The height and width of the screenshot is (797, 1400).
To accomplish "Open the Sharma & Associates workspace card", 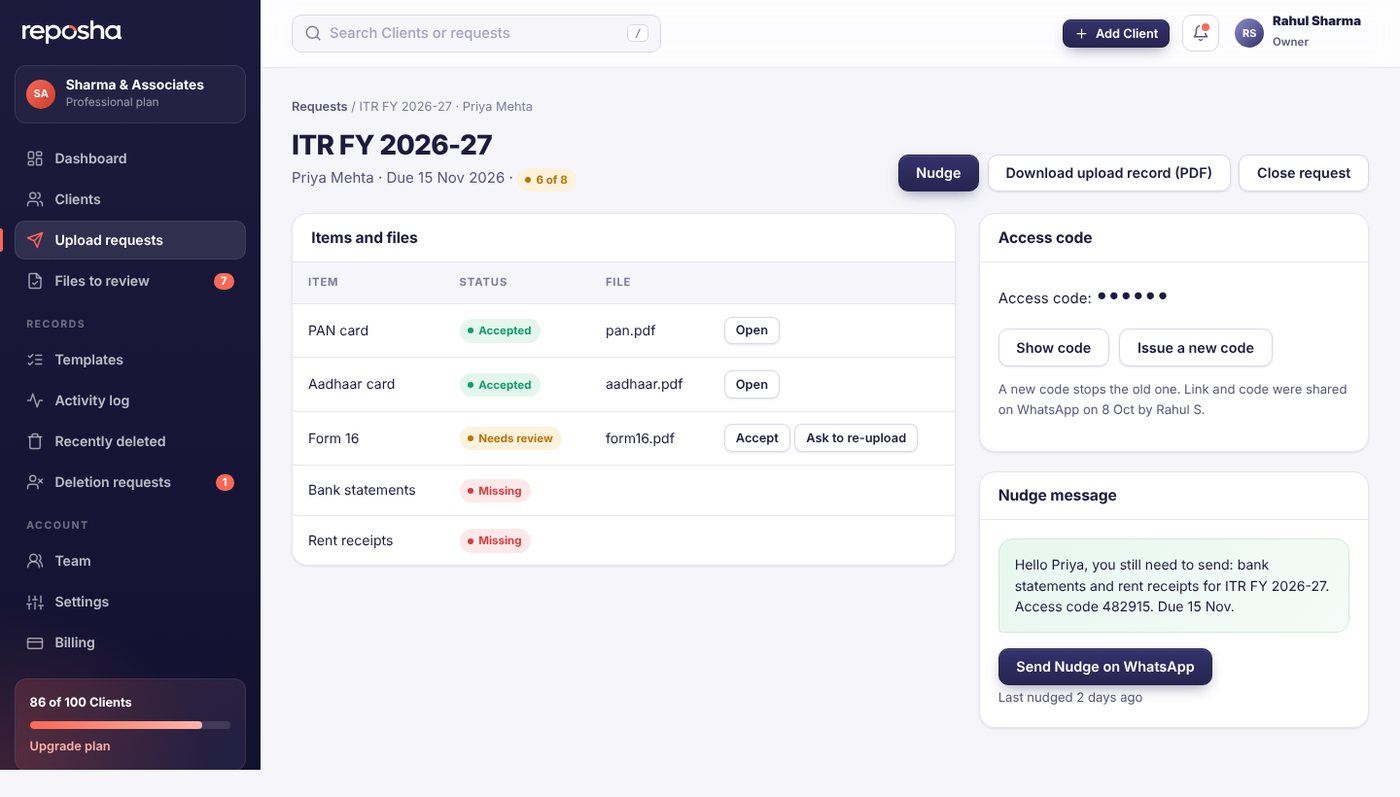I will pos(130,94).
